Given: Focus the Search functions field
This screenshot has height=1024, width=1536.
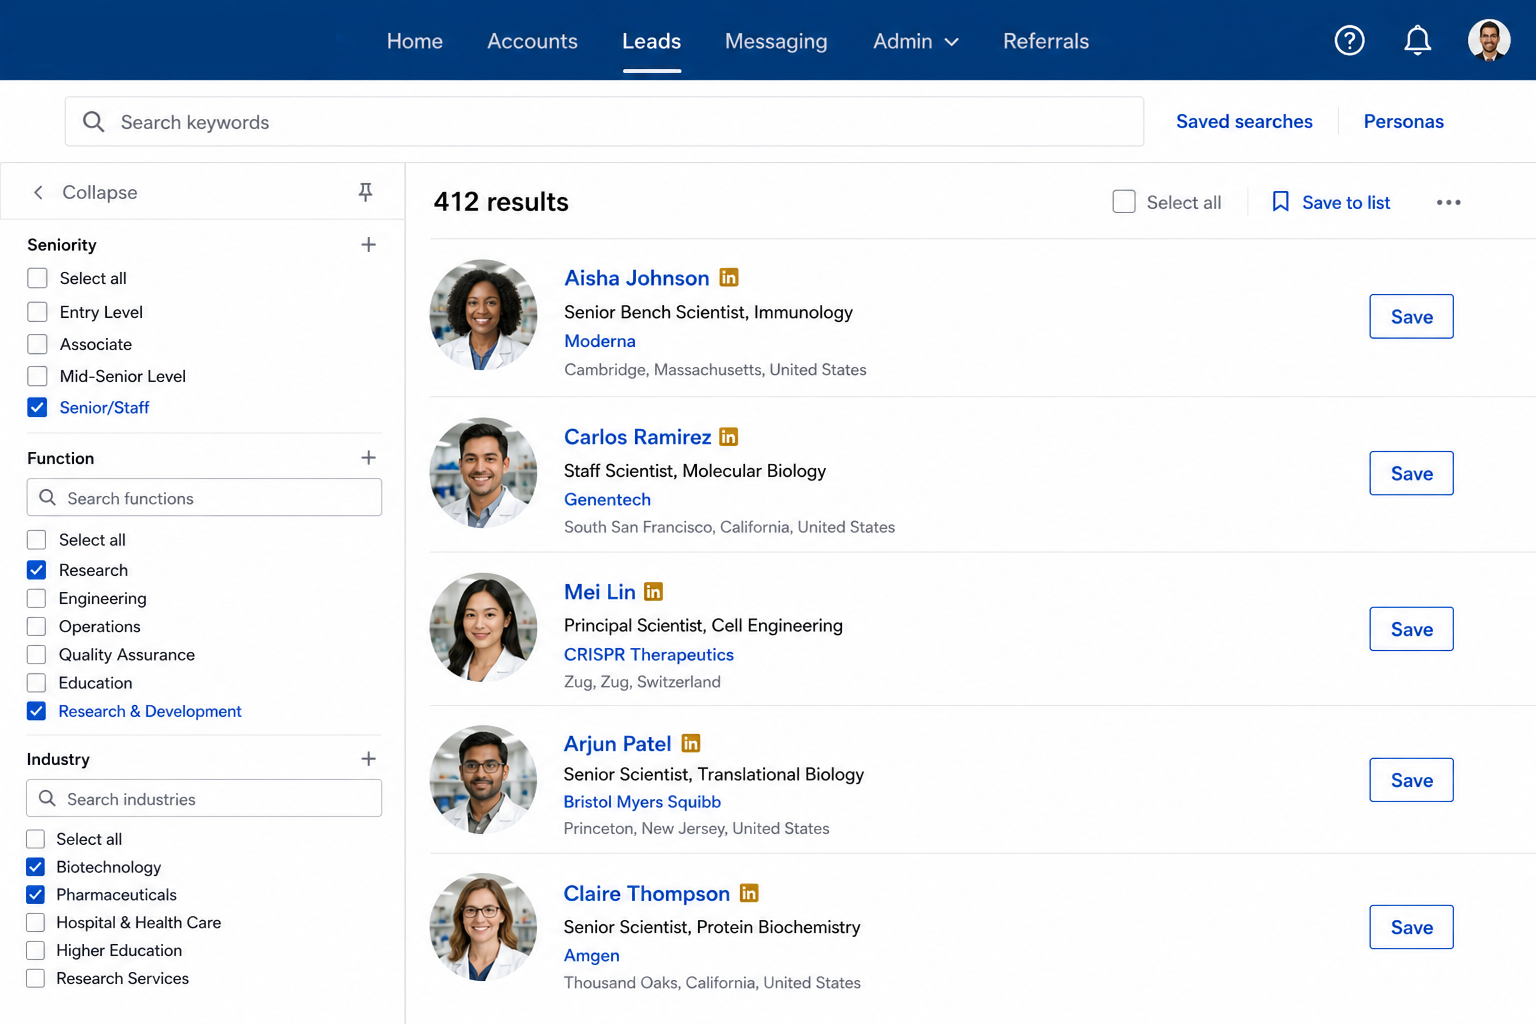Looking at the screenshot, I should 204,497.
